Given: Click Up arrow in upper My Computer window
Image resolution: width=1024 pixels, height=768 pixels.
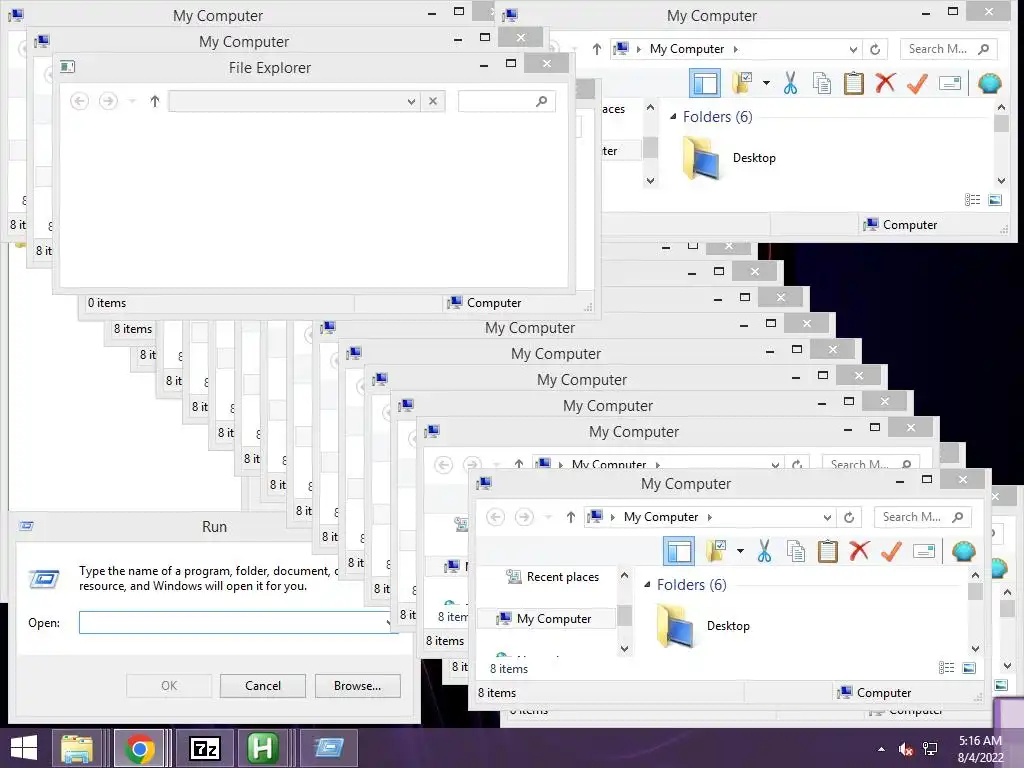Looking at the screenshot, I should (597, 49).
